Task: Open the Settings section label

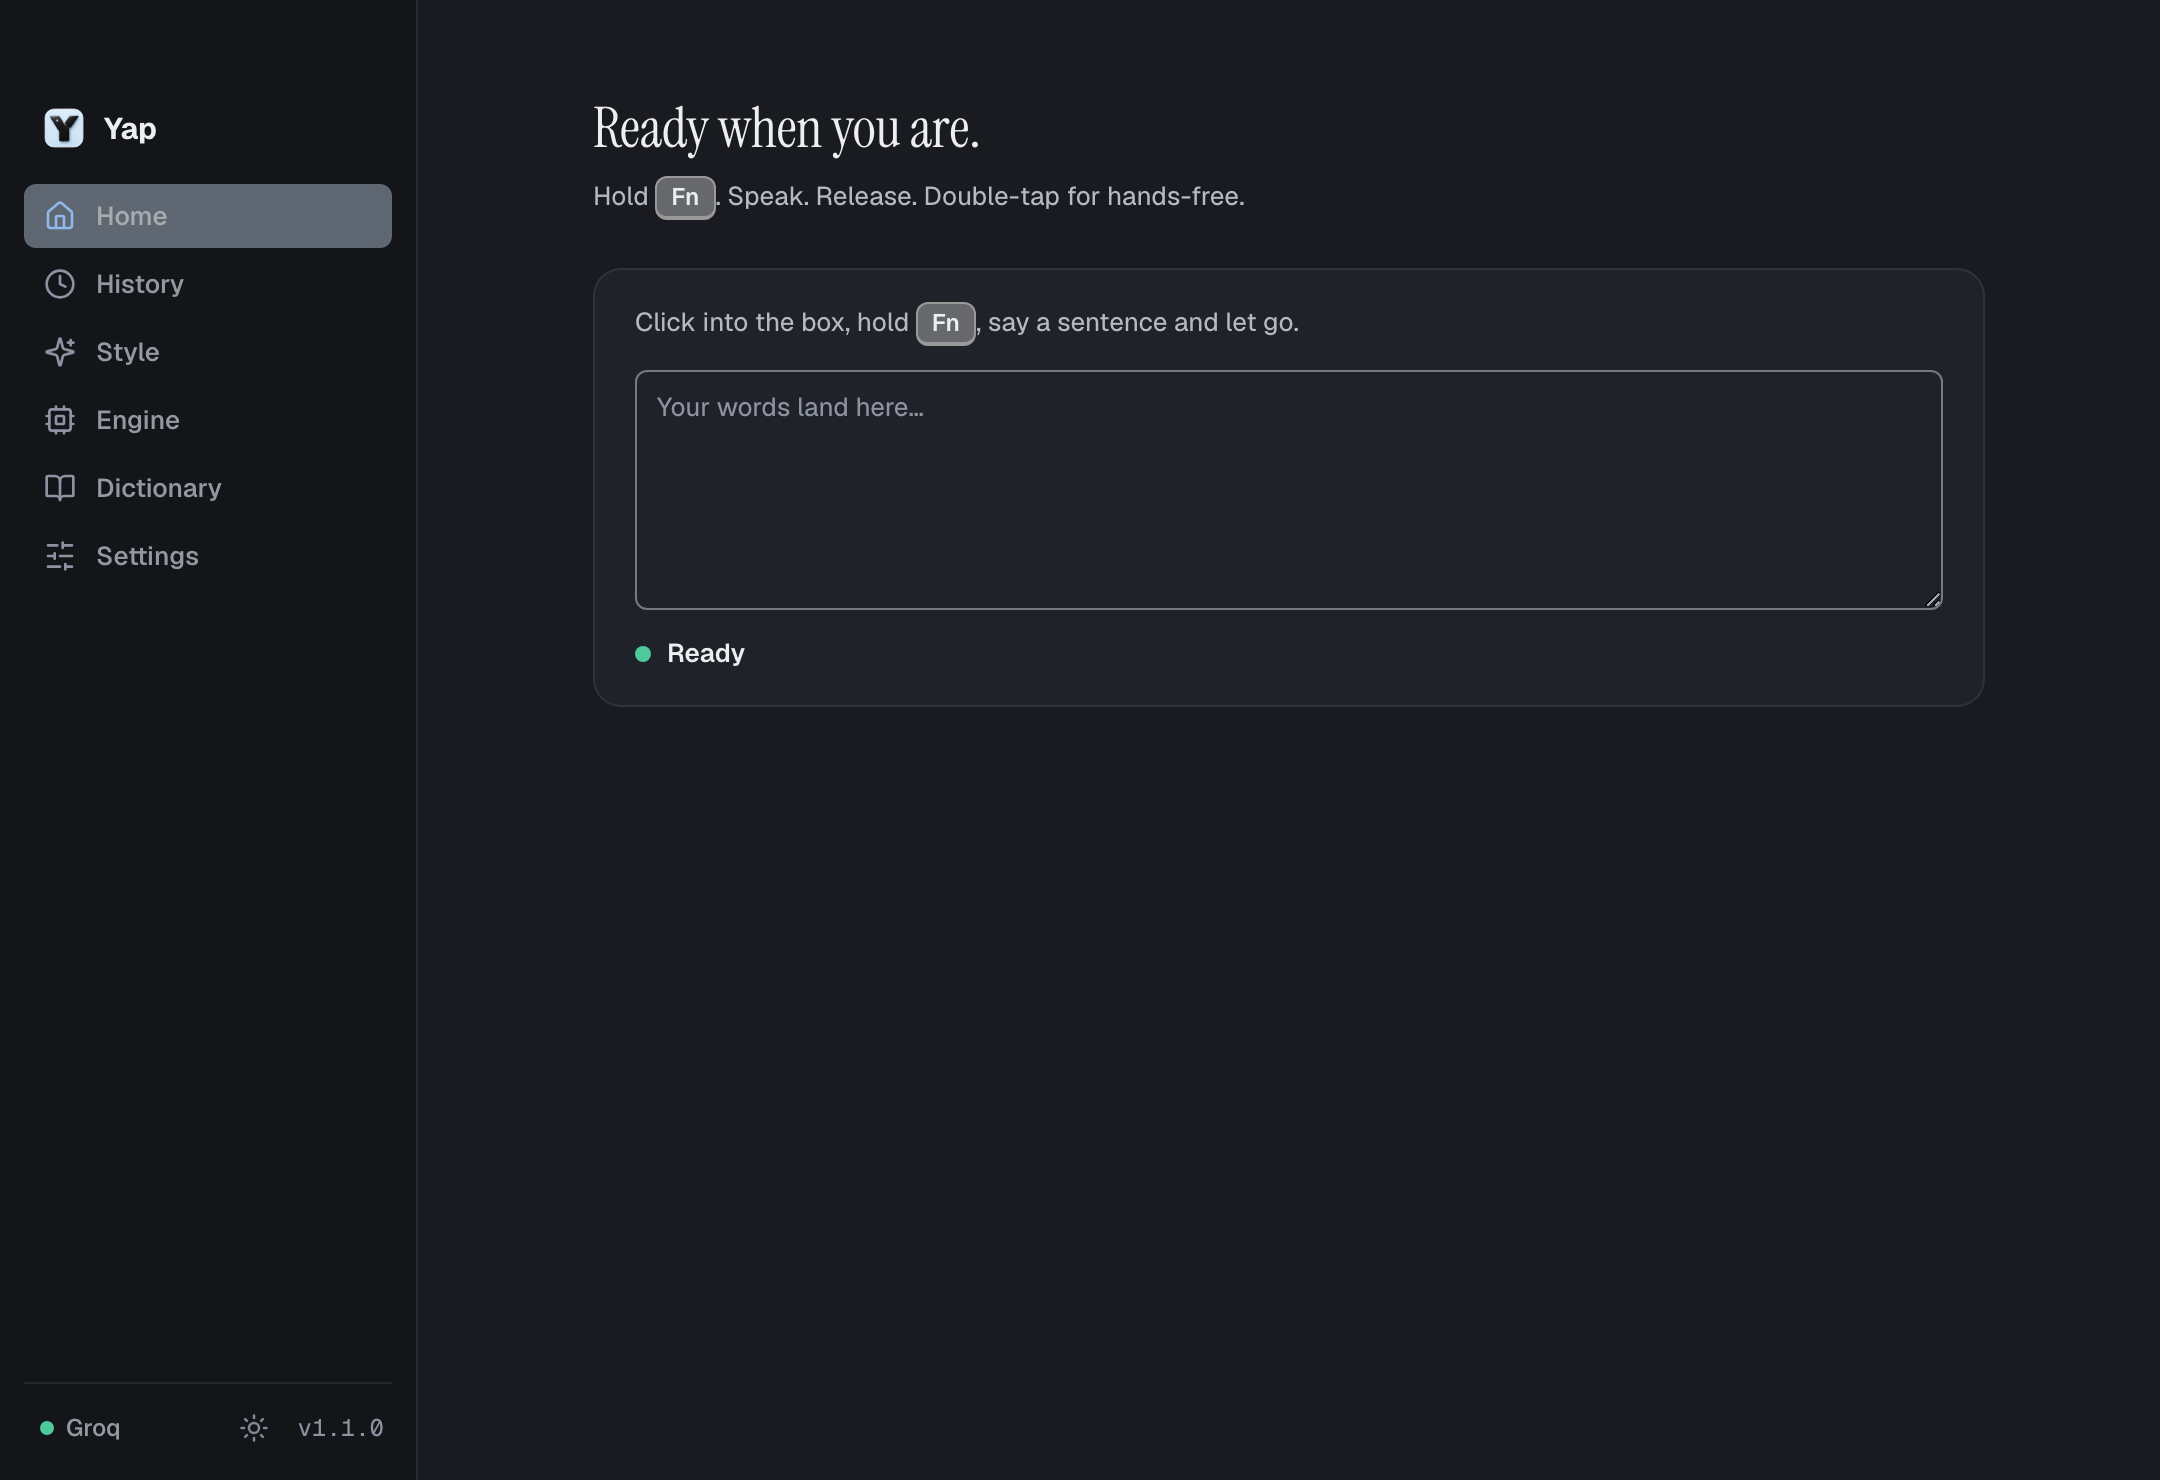Action: click(147, 556)
